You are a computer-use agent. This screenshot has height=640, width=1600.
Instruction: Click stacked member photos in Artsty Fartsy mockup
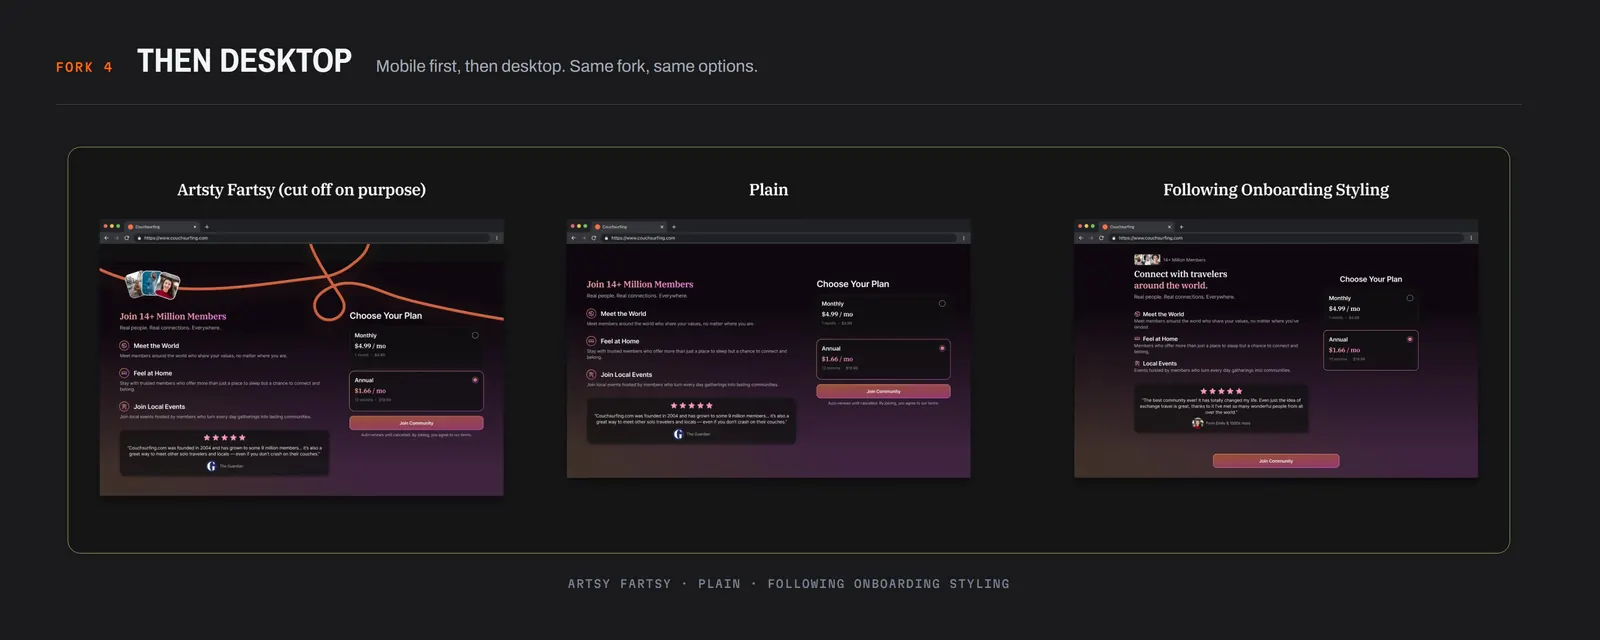click(153, 285)
